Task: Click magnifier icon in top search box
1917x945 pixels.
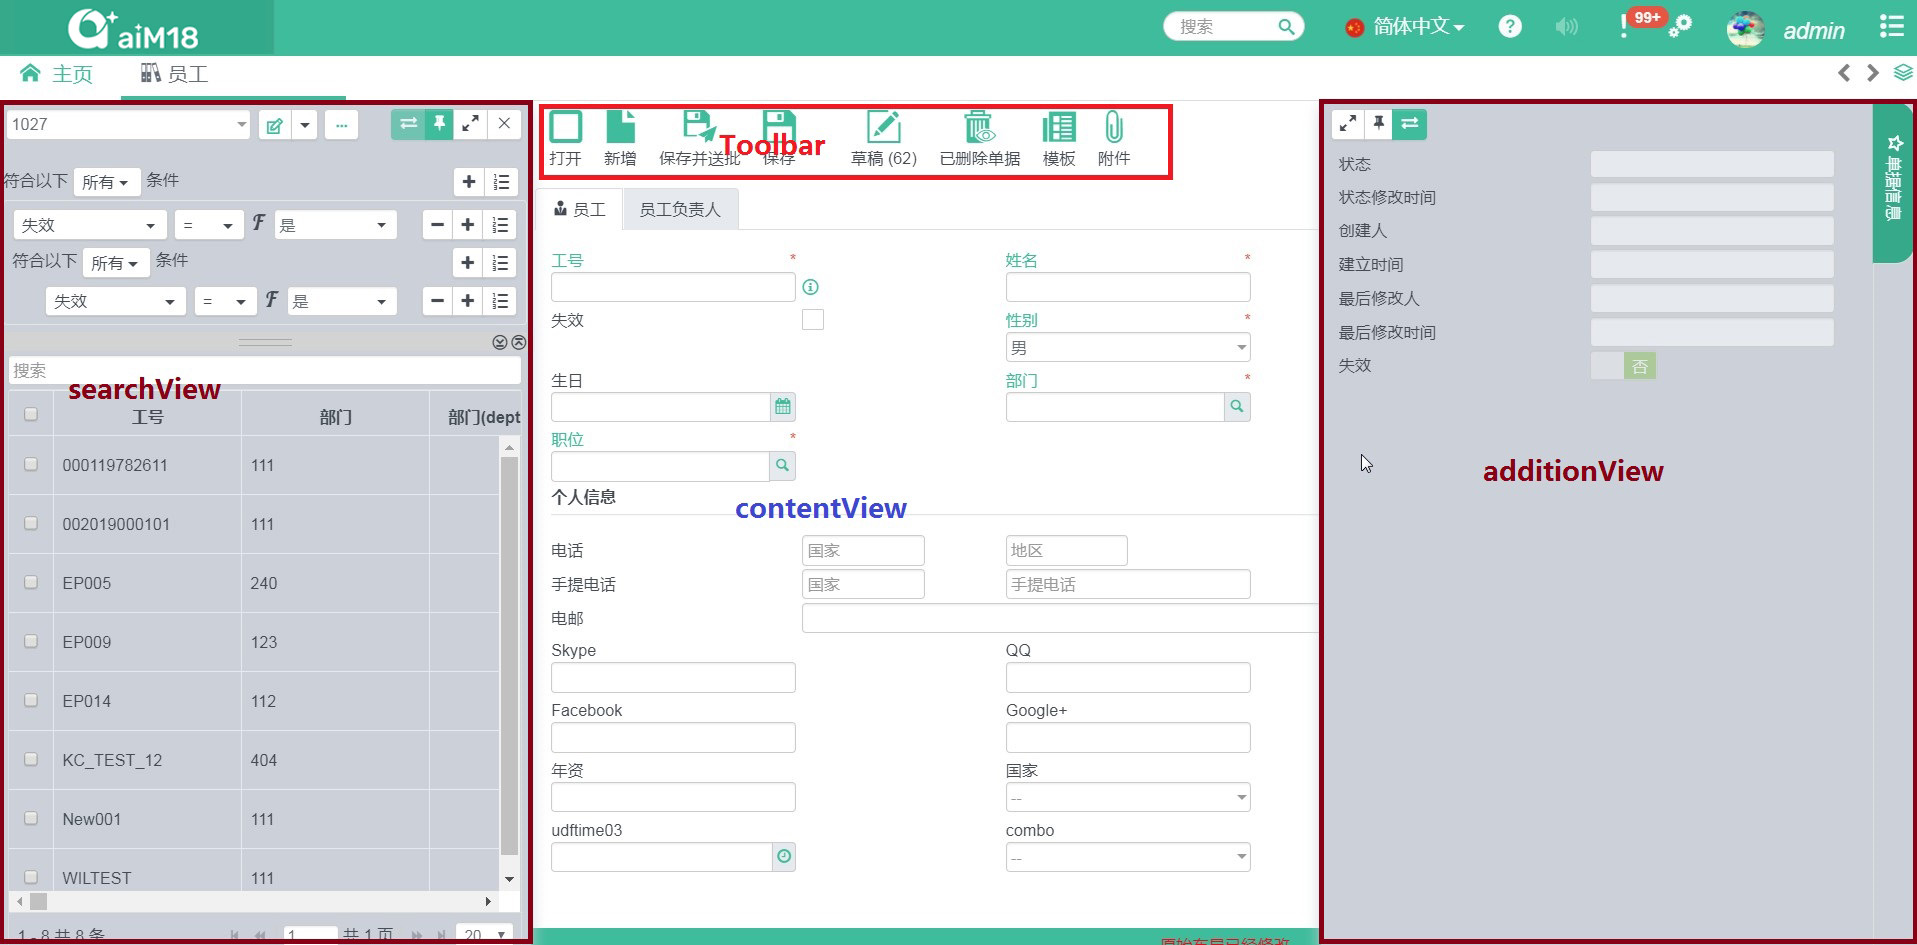Action: pos(1286,27)
